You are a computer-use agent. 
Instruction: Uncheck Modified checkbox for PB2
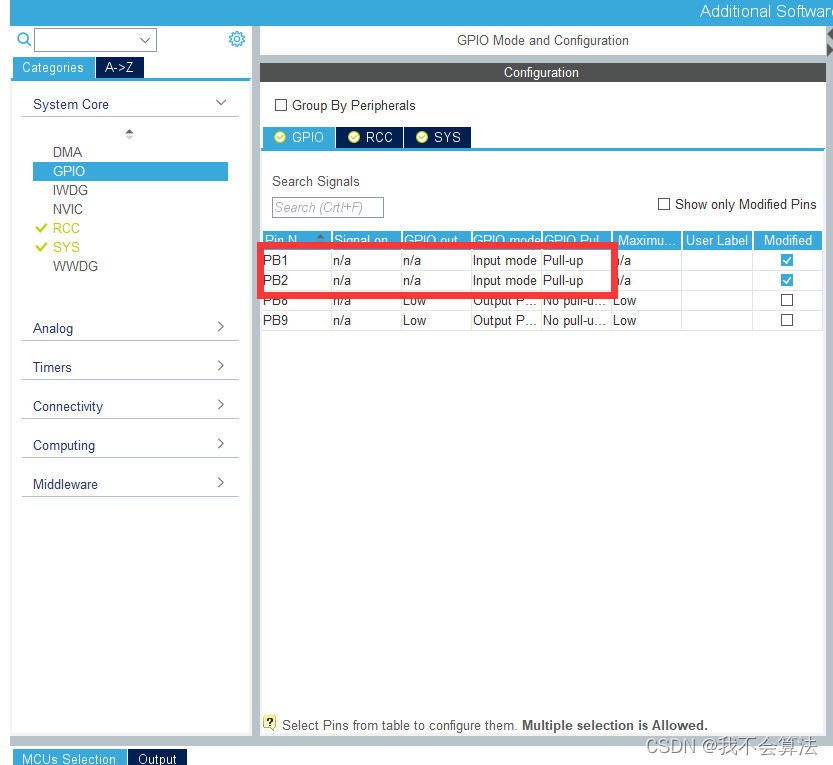click(x=787, y=280)
